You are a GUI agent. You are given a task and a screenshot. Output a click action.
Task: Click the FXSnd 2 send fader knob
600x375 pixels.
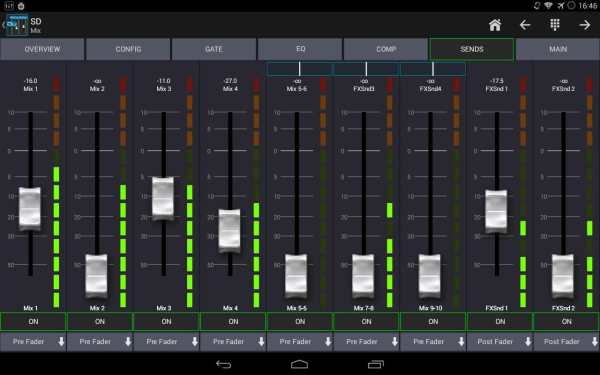563,276
